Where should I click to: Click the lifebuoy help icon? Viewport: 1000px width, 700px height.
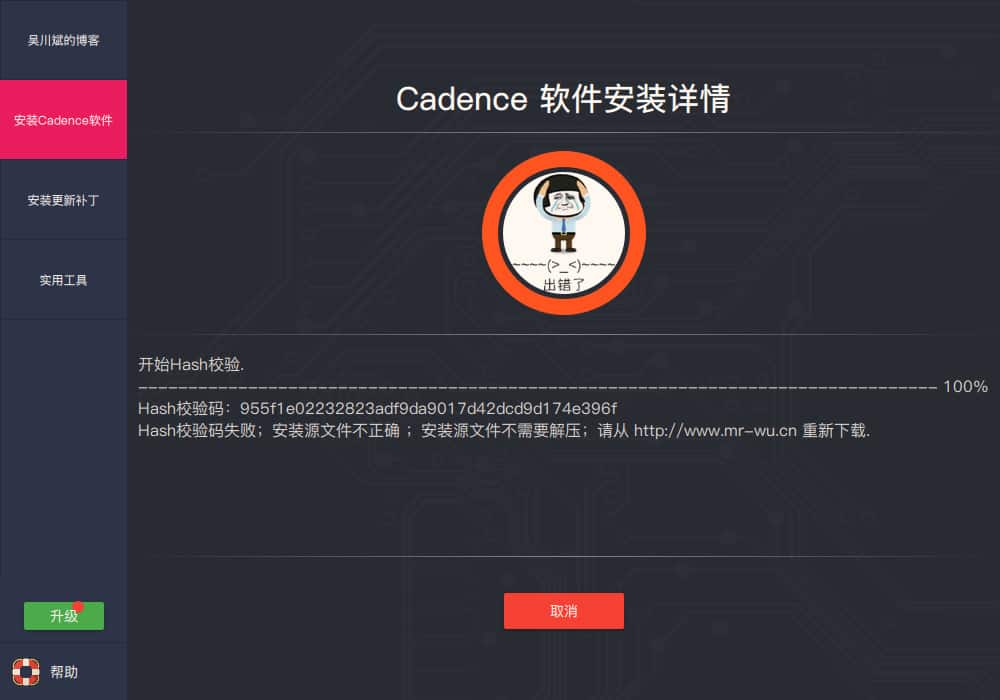(26, 671)
